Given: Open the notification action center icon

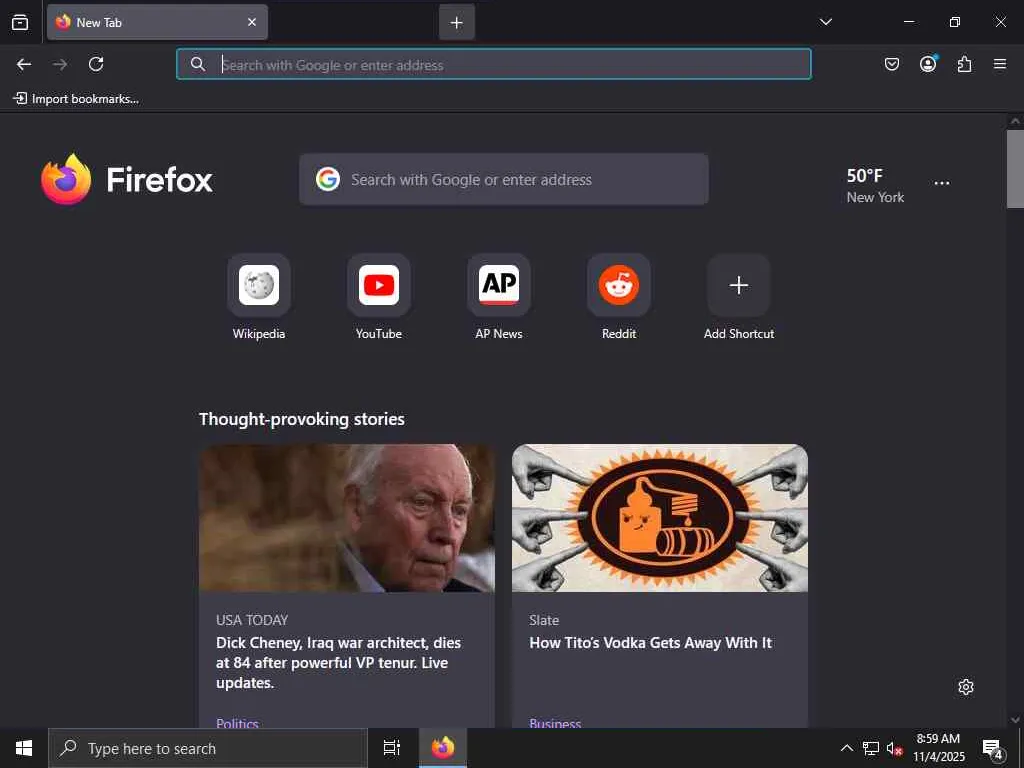Looking at the screenshot, I should 993,748.
